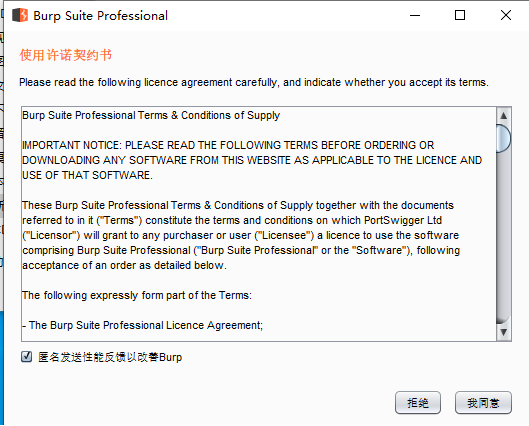The image size is (529, 426).
Task: Click the licence scrollbar up arrow
Action: (x=504, y=116)
